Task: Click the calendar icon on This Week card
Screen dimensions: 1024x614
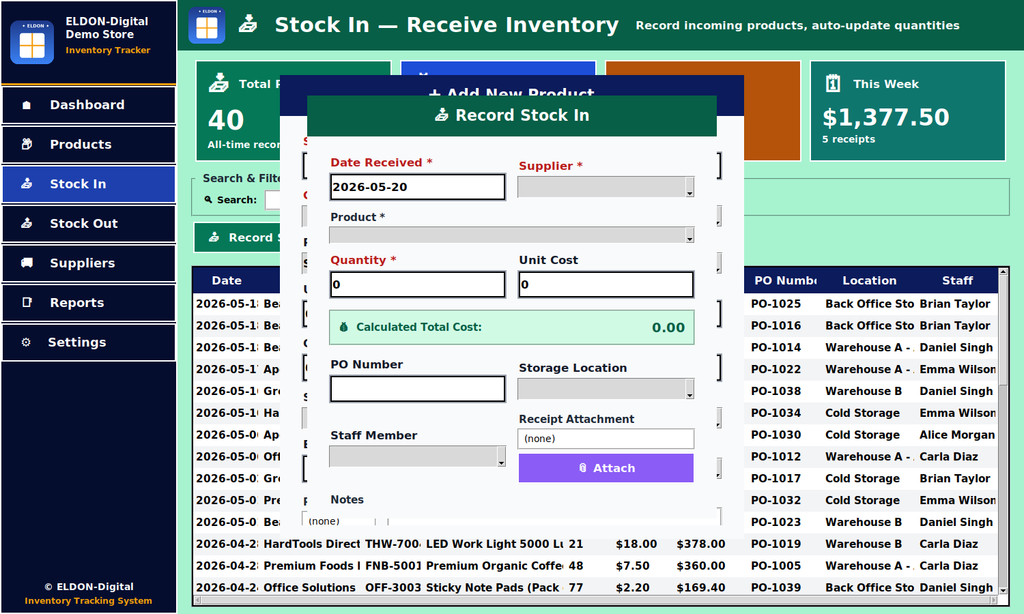Action: point(833,84)
